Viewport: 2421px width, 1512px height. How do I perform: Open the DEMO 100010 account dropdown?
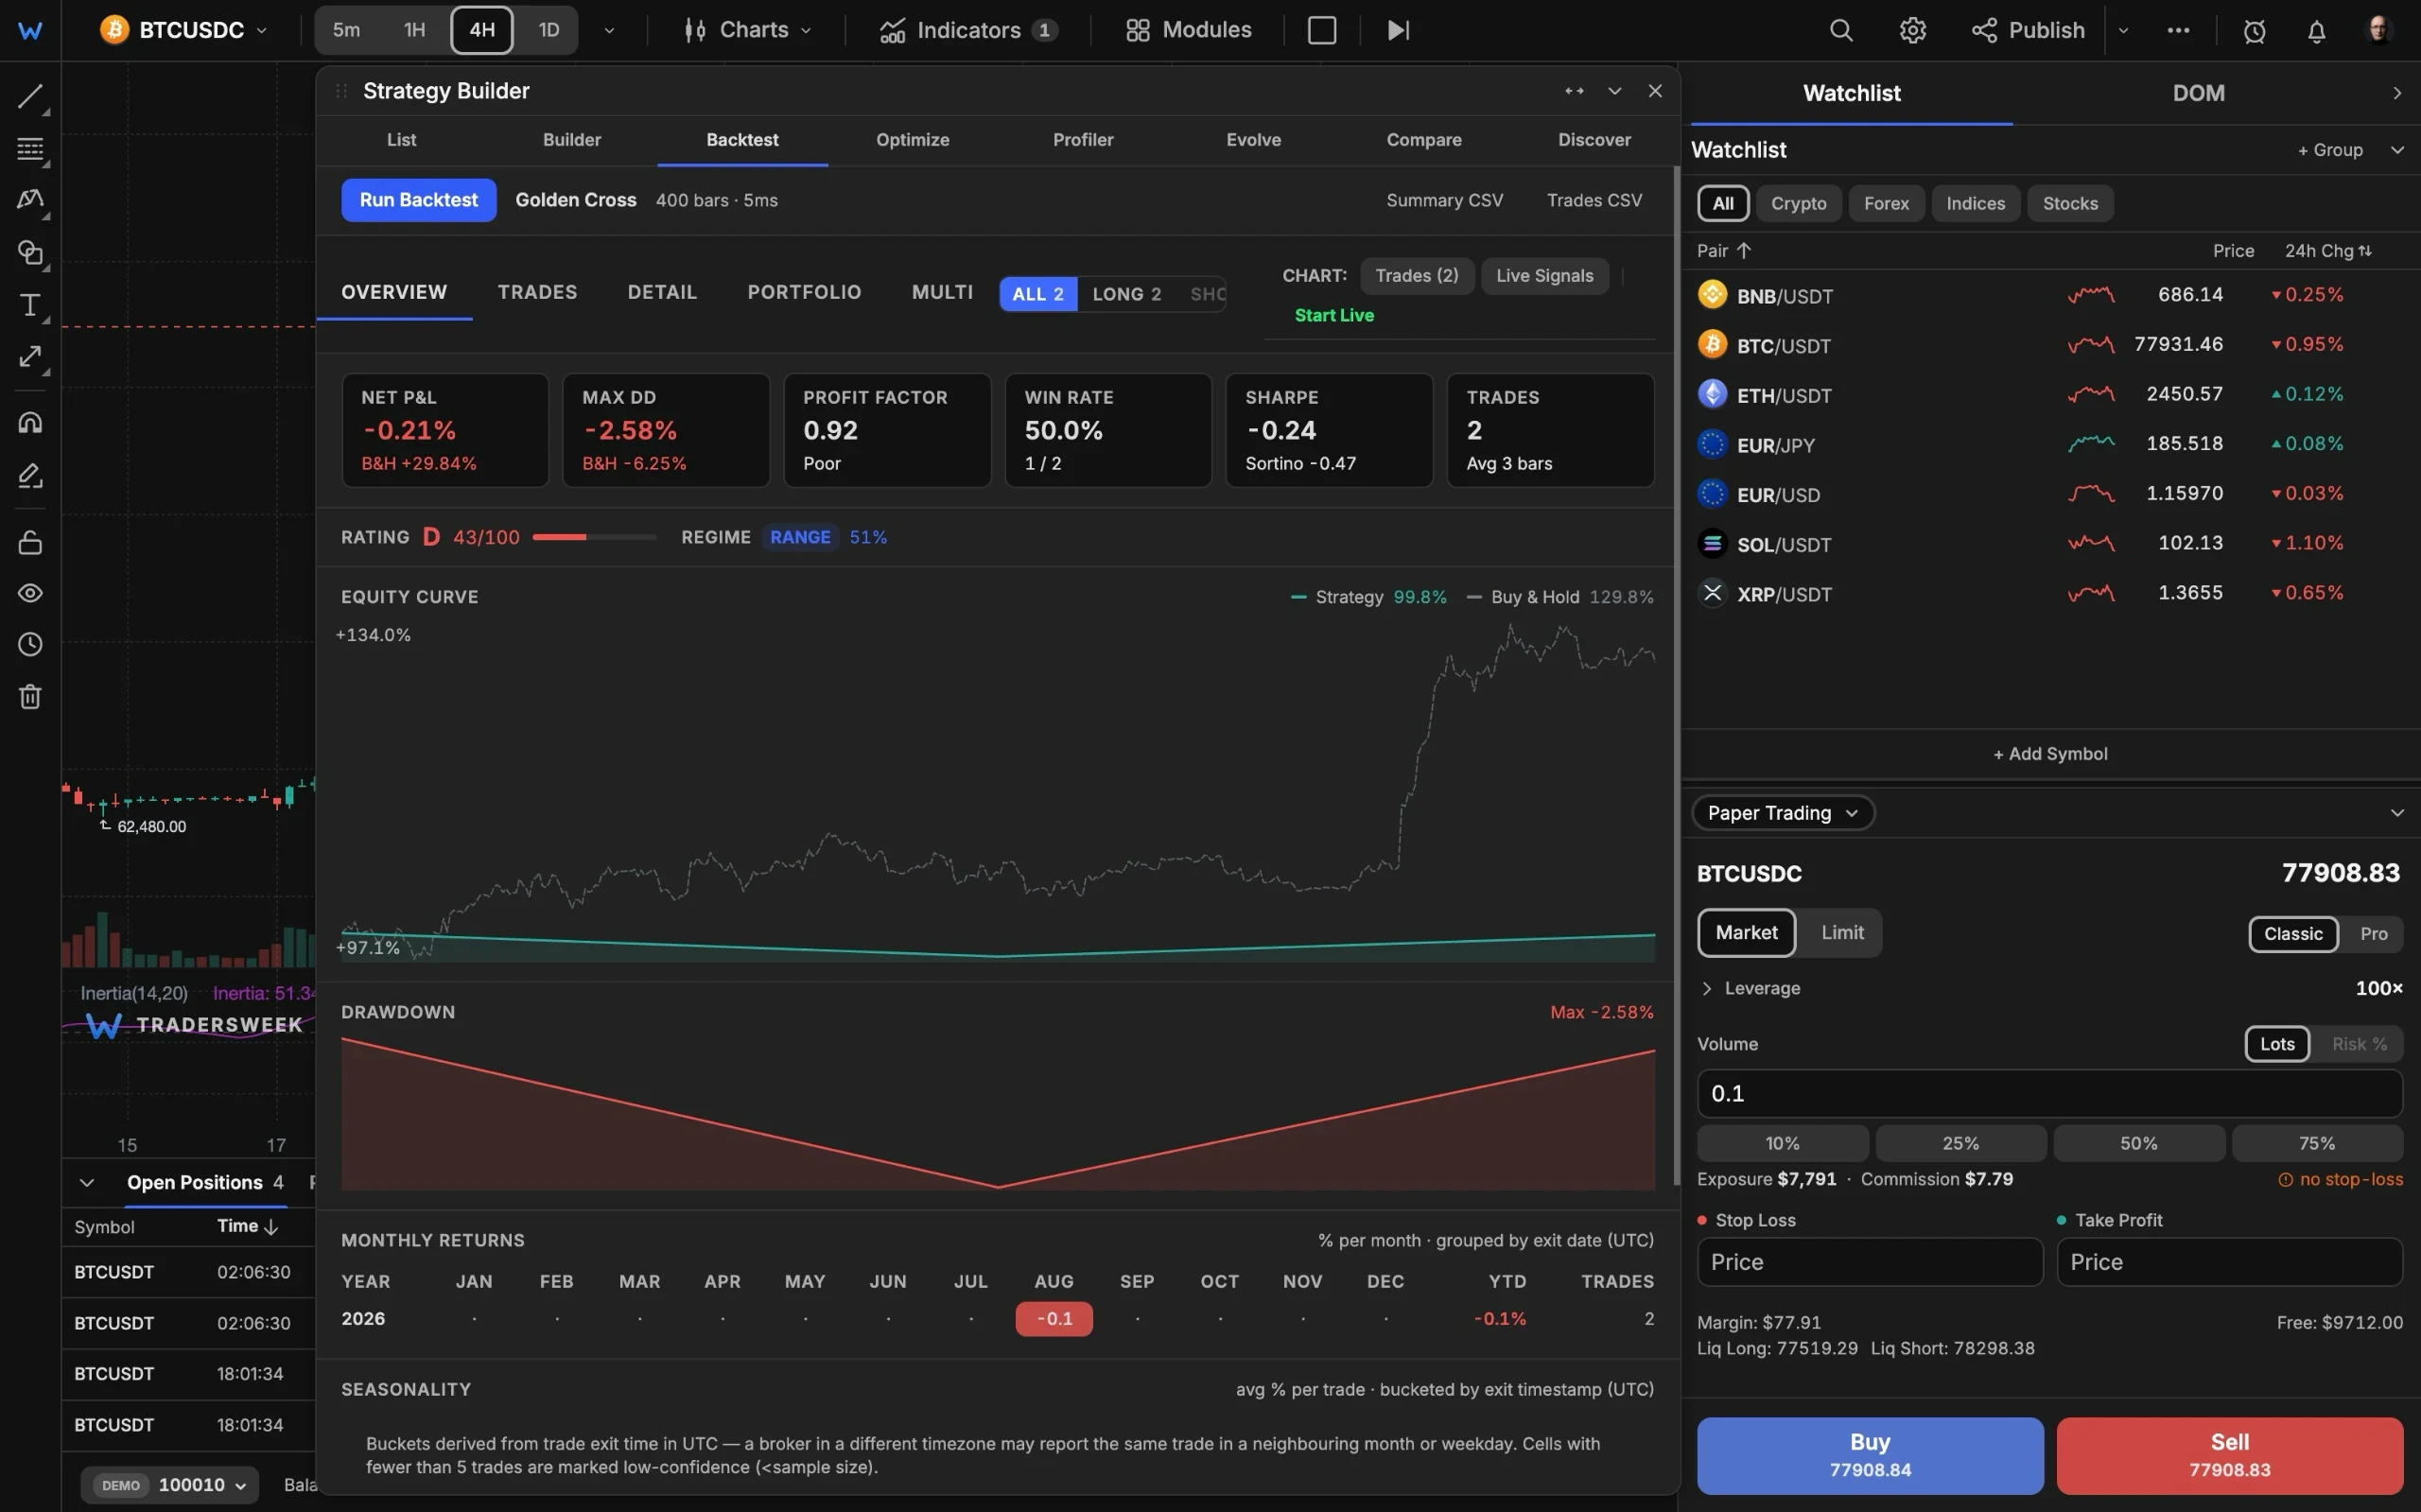(170, 1485)
